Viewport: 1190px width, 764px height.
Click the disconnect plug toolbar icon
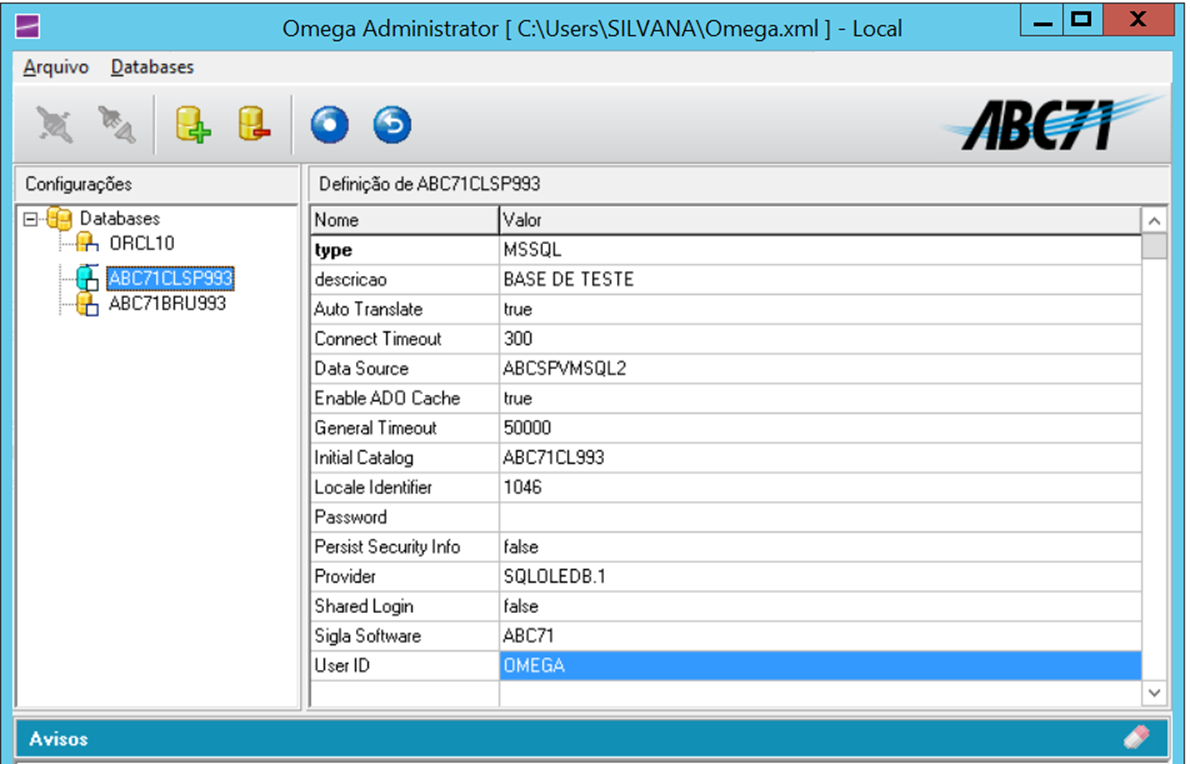pyautogui.click(x=116, y=125)
